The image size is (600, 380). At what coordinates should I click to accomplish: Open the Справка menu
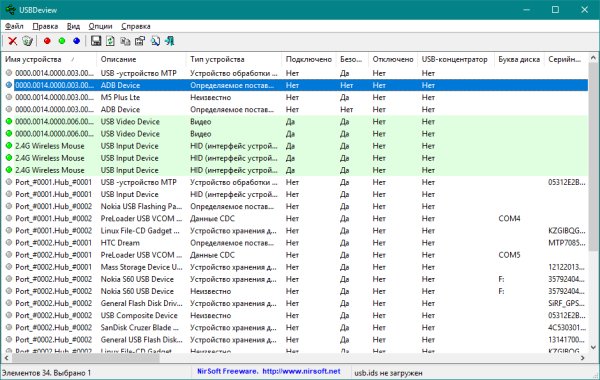(x=135, y=26)
